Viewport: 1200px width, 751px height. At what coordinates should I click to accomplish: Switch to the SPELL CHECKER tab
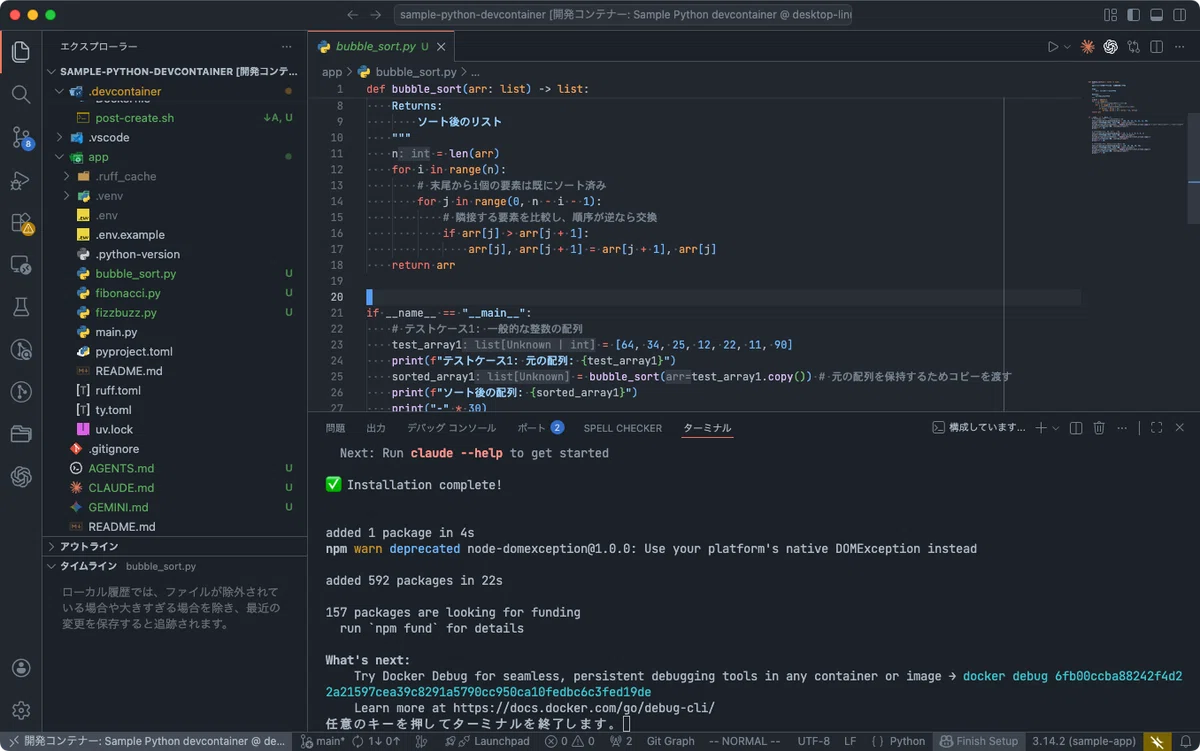click(x=623, y=428)
